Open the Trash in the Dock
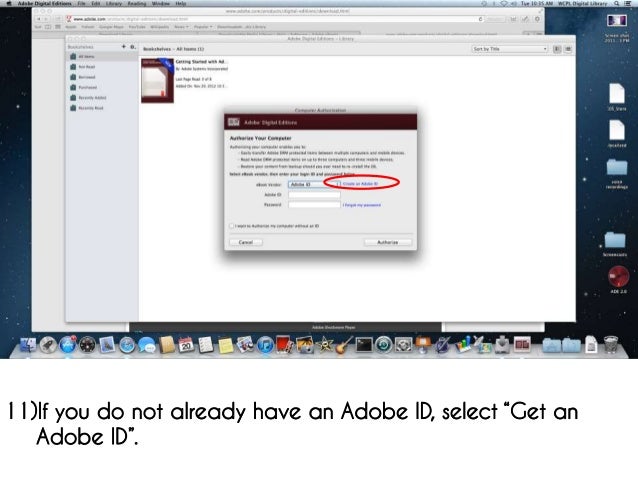Screen dimensions: 638x479 (x=610, y=345)
